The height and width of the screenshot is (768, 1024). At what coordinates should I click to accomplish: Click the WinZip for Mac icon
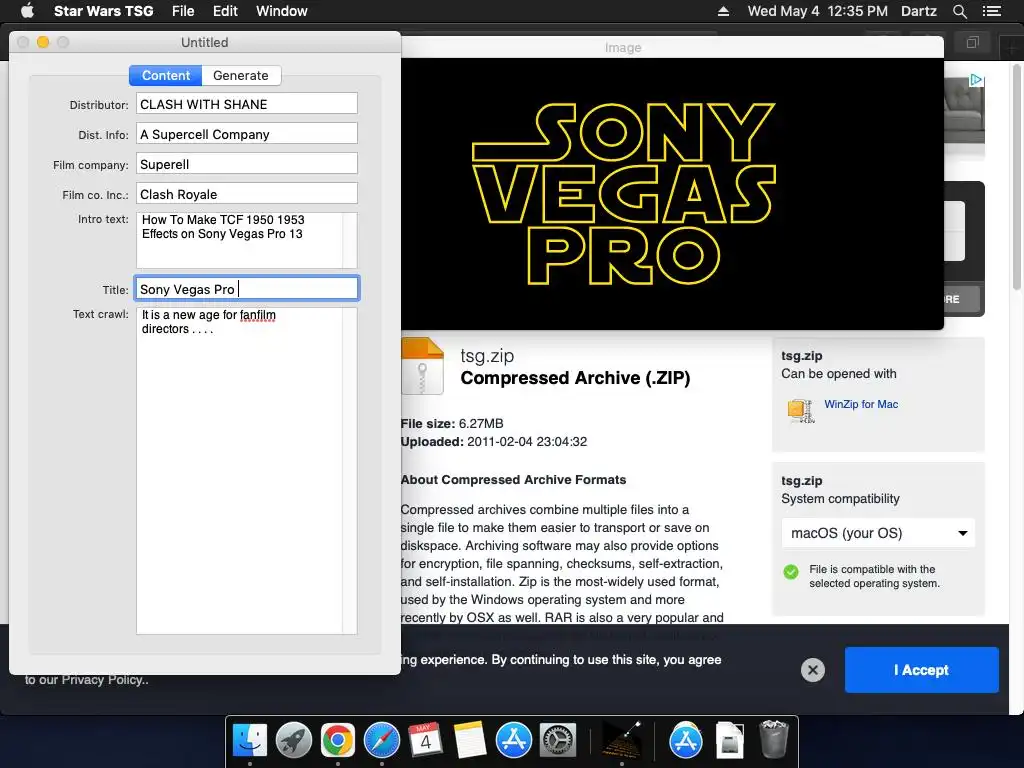[x=801, y=411]
